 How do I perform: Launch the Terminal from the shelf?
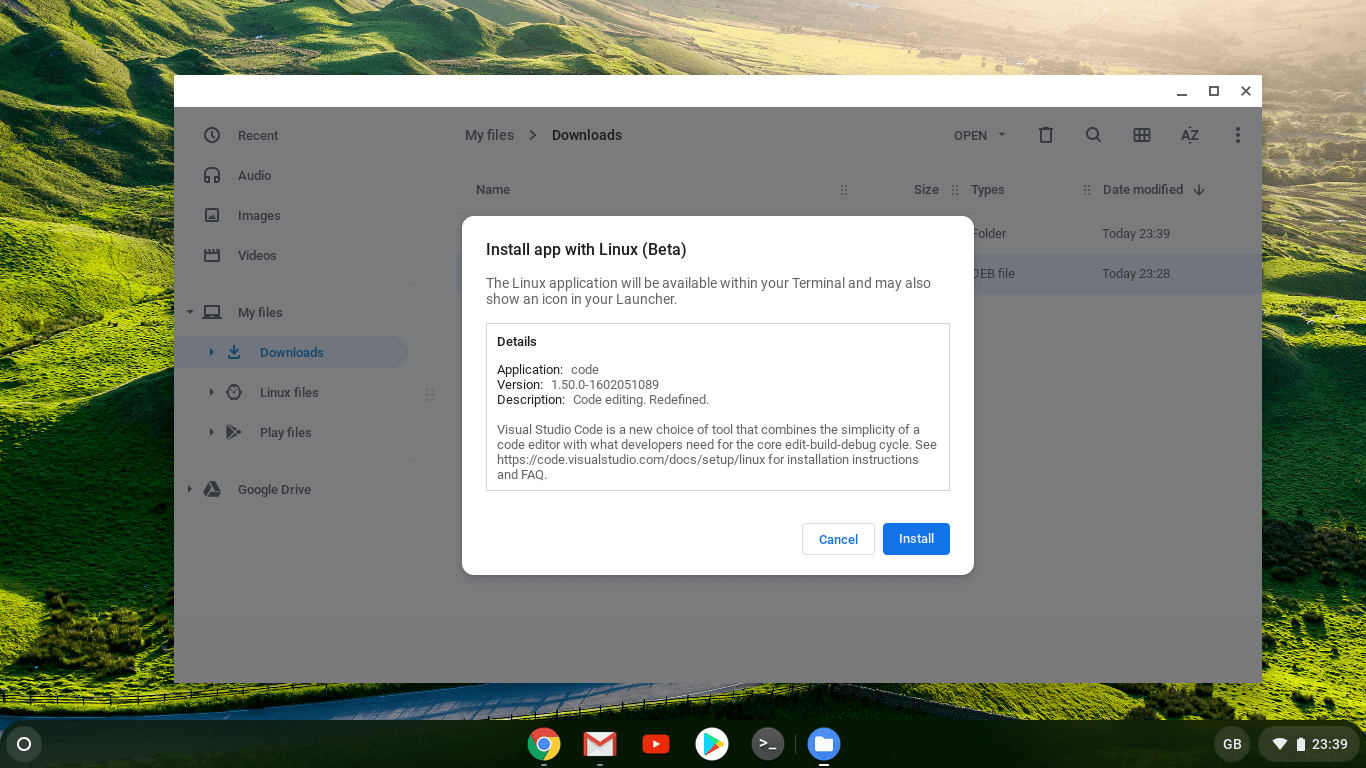pyautogui.click(x=768, y=744)
